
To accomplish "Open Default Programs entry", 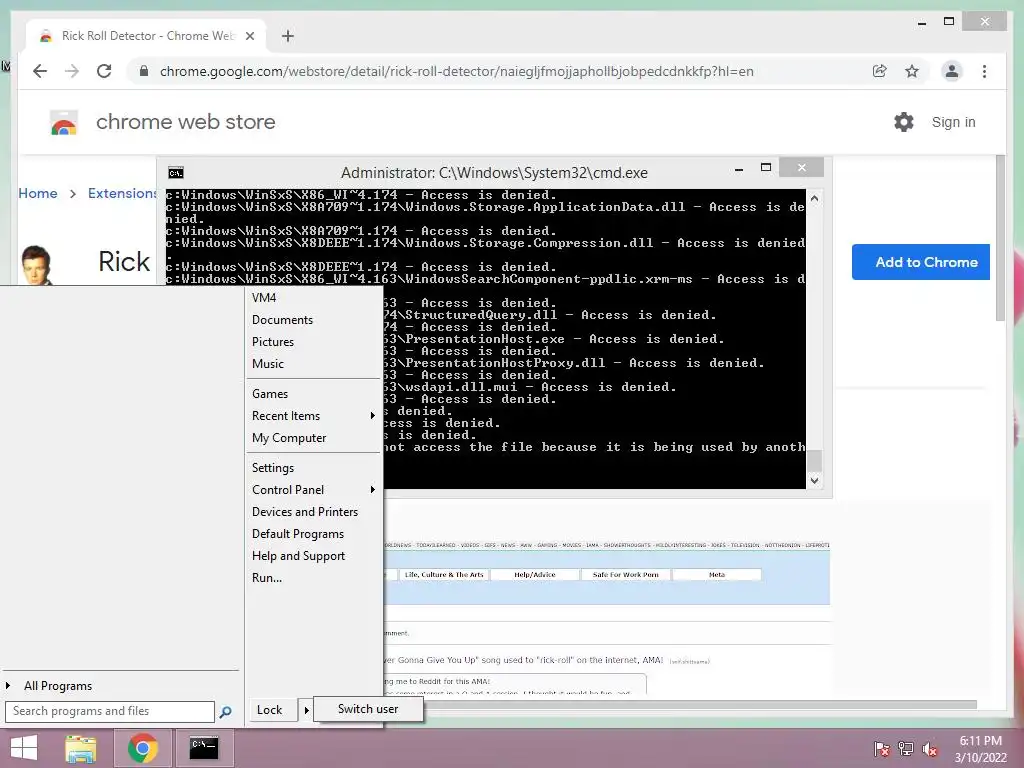I will click(298, 534).
